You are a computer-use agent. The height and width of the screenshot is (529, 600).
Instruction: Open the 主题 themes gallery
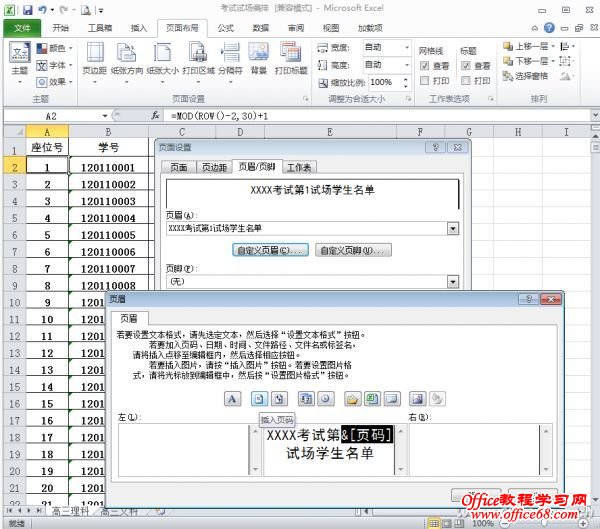(x=20, y=63)
